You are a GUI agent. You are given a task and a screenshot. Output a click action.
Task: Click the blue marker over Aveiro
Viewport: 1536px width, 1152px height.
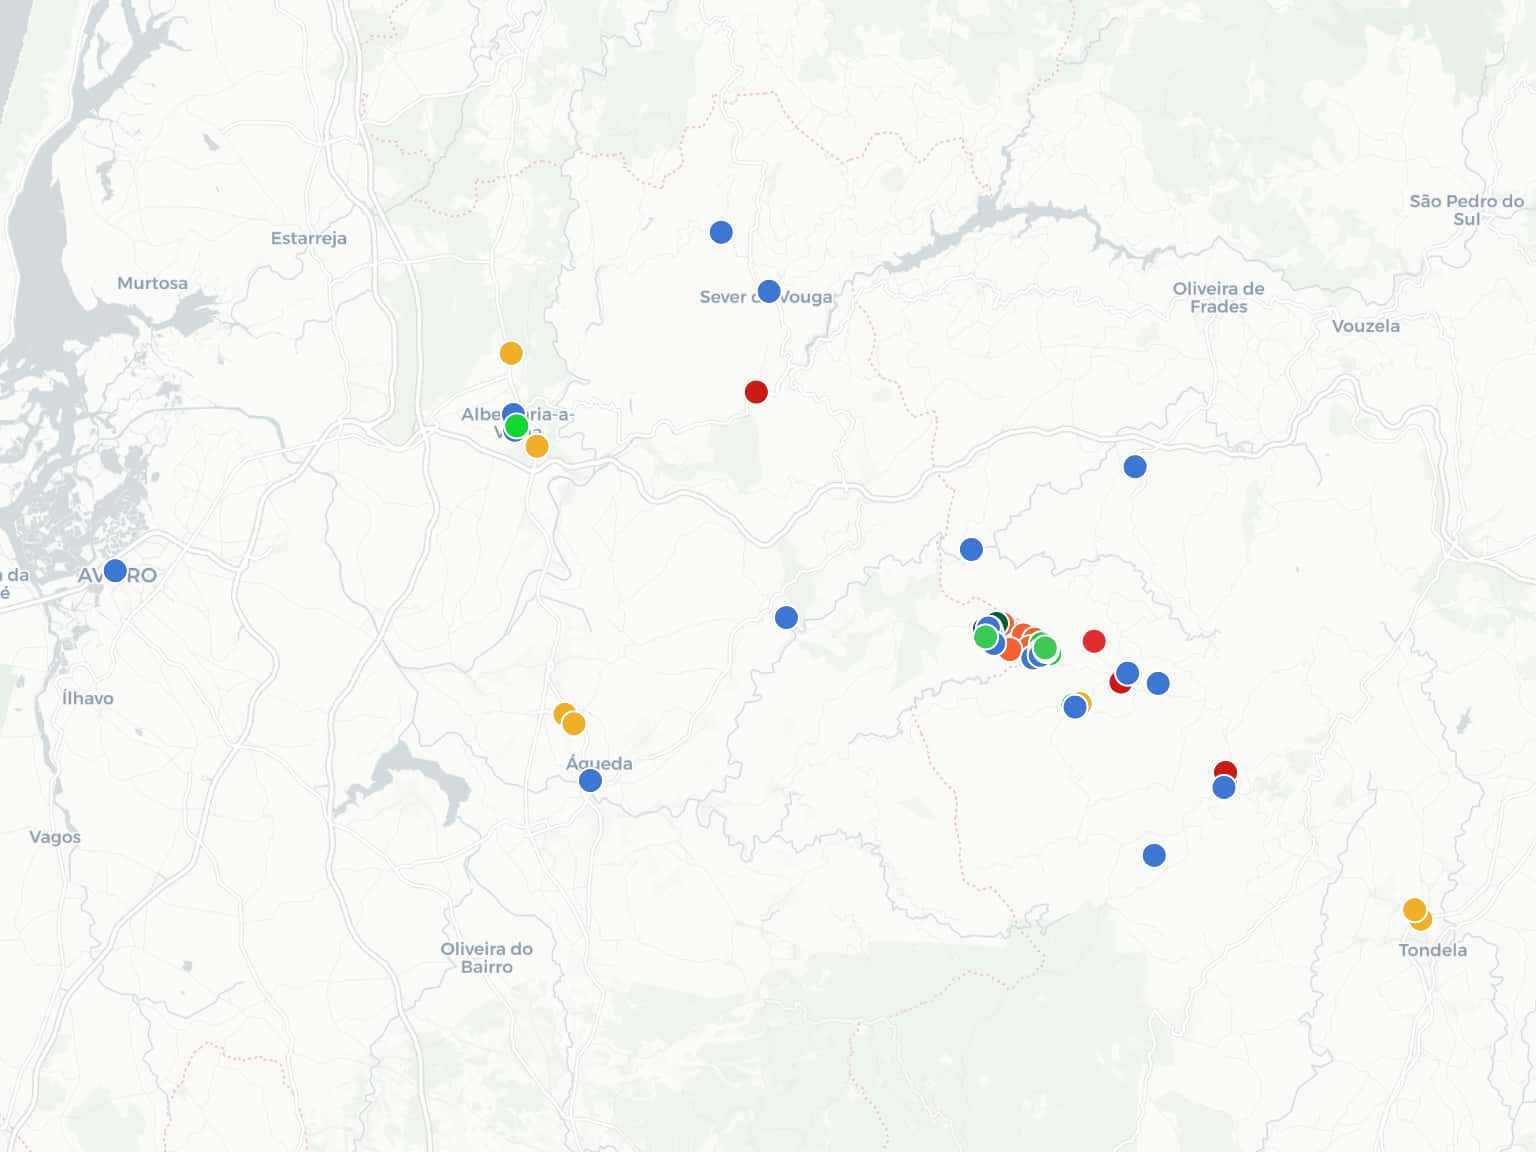tap(115, 571)
